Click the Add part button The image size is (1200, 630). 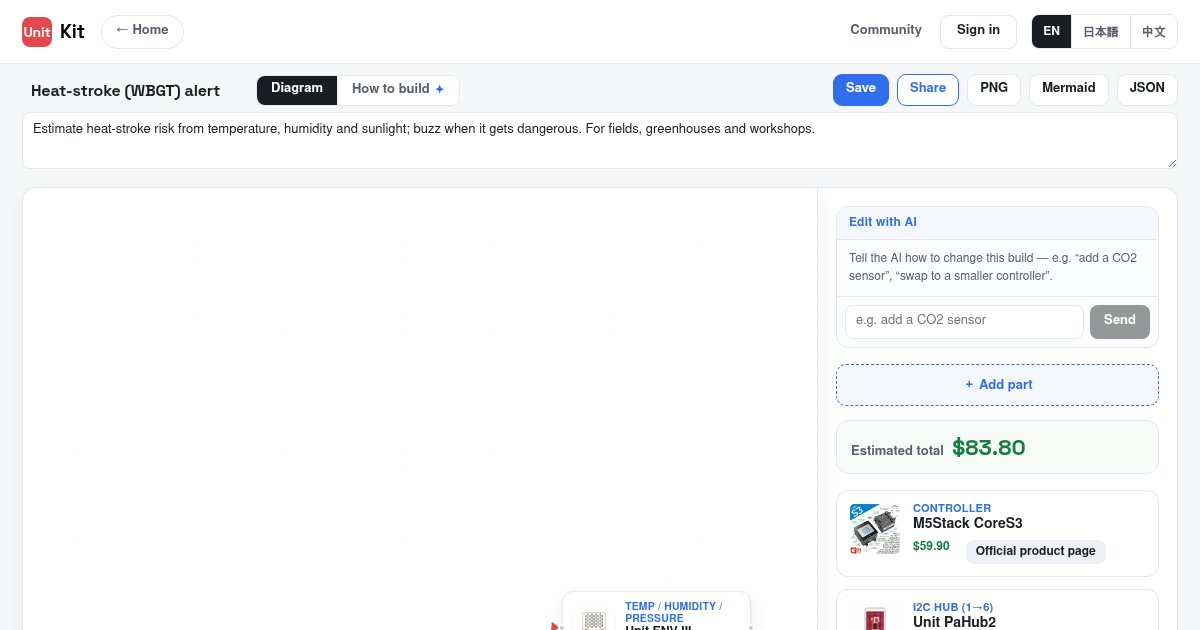point(997,385)
